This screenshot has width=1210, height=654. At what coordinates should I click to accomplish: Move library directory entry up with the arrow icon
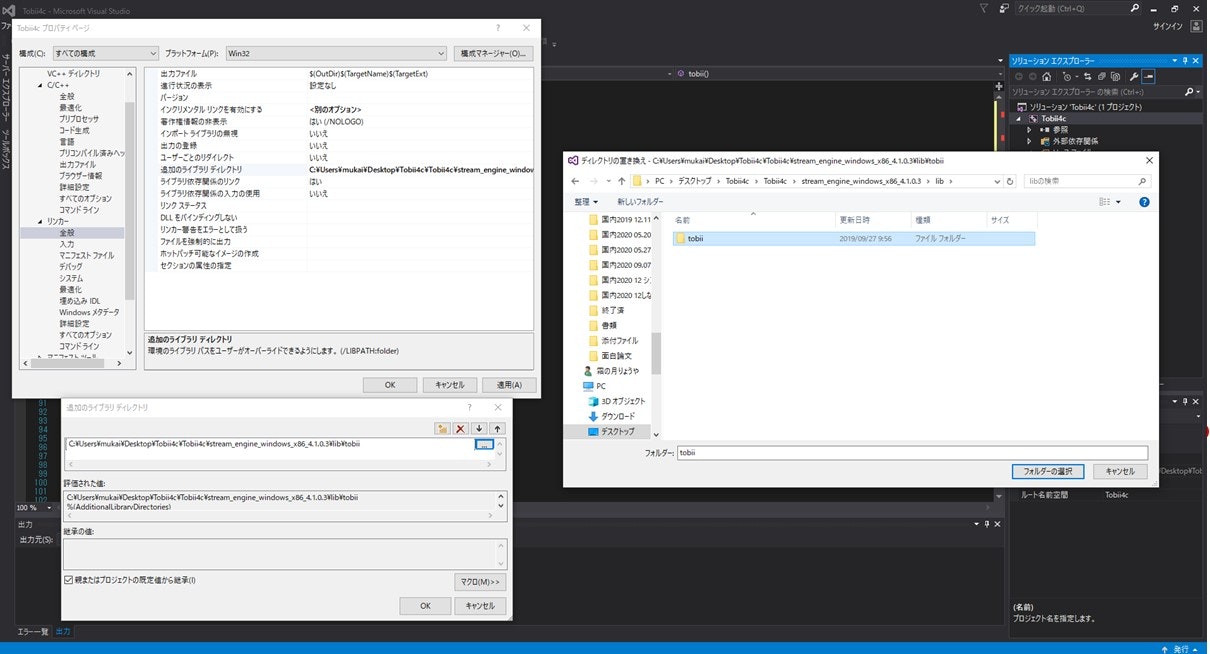[x=497, y=428]
